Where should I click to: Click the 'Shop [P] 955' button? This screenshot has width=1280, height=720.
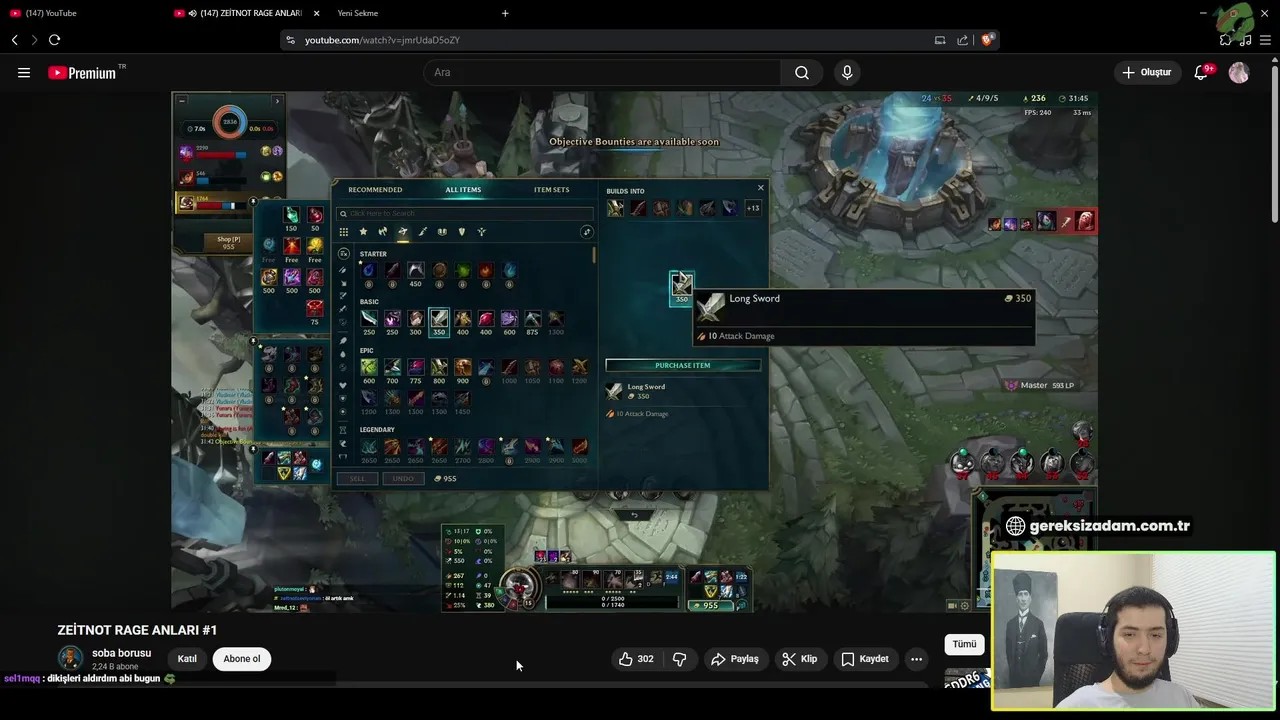229,243
